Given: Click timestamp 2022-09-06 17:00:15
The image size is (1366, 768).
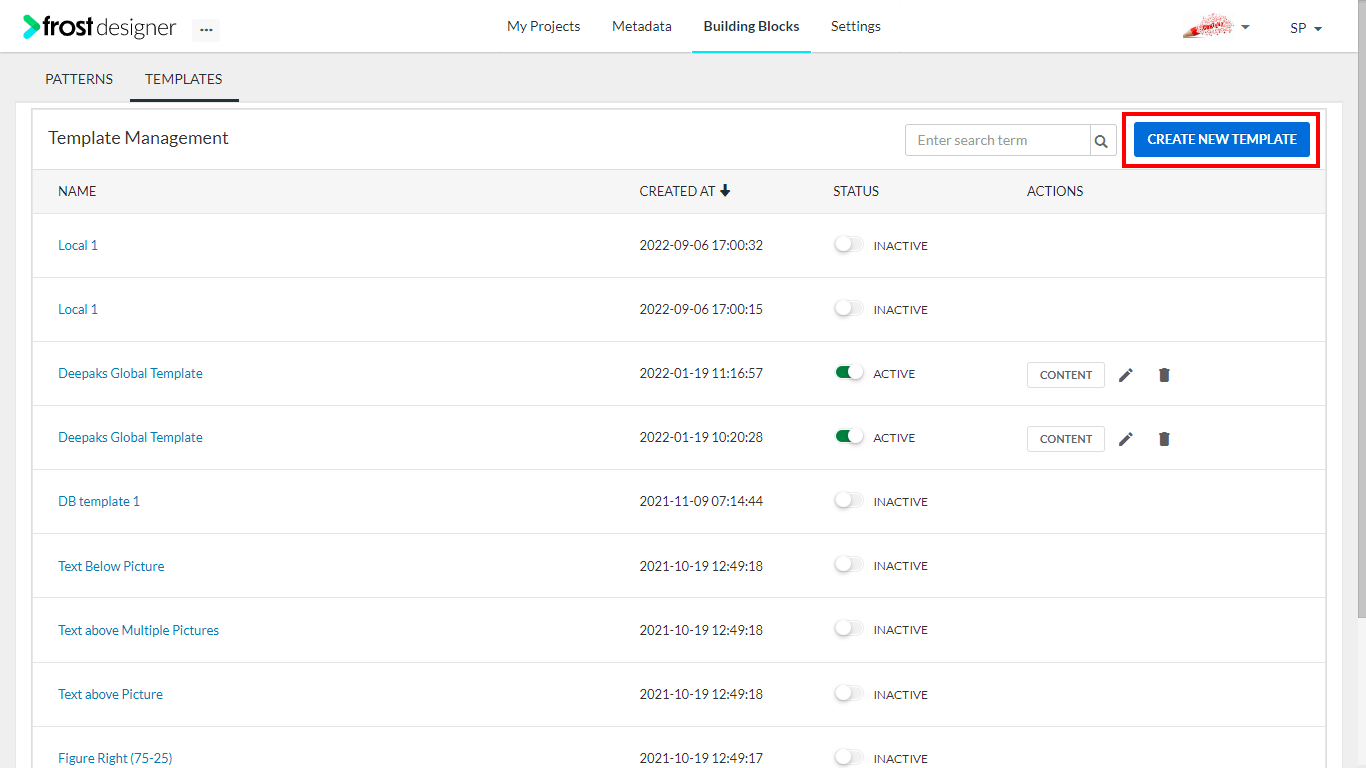Looking at the screenshot, I should 701,309.
